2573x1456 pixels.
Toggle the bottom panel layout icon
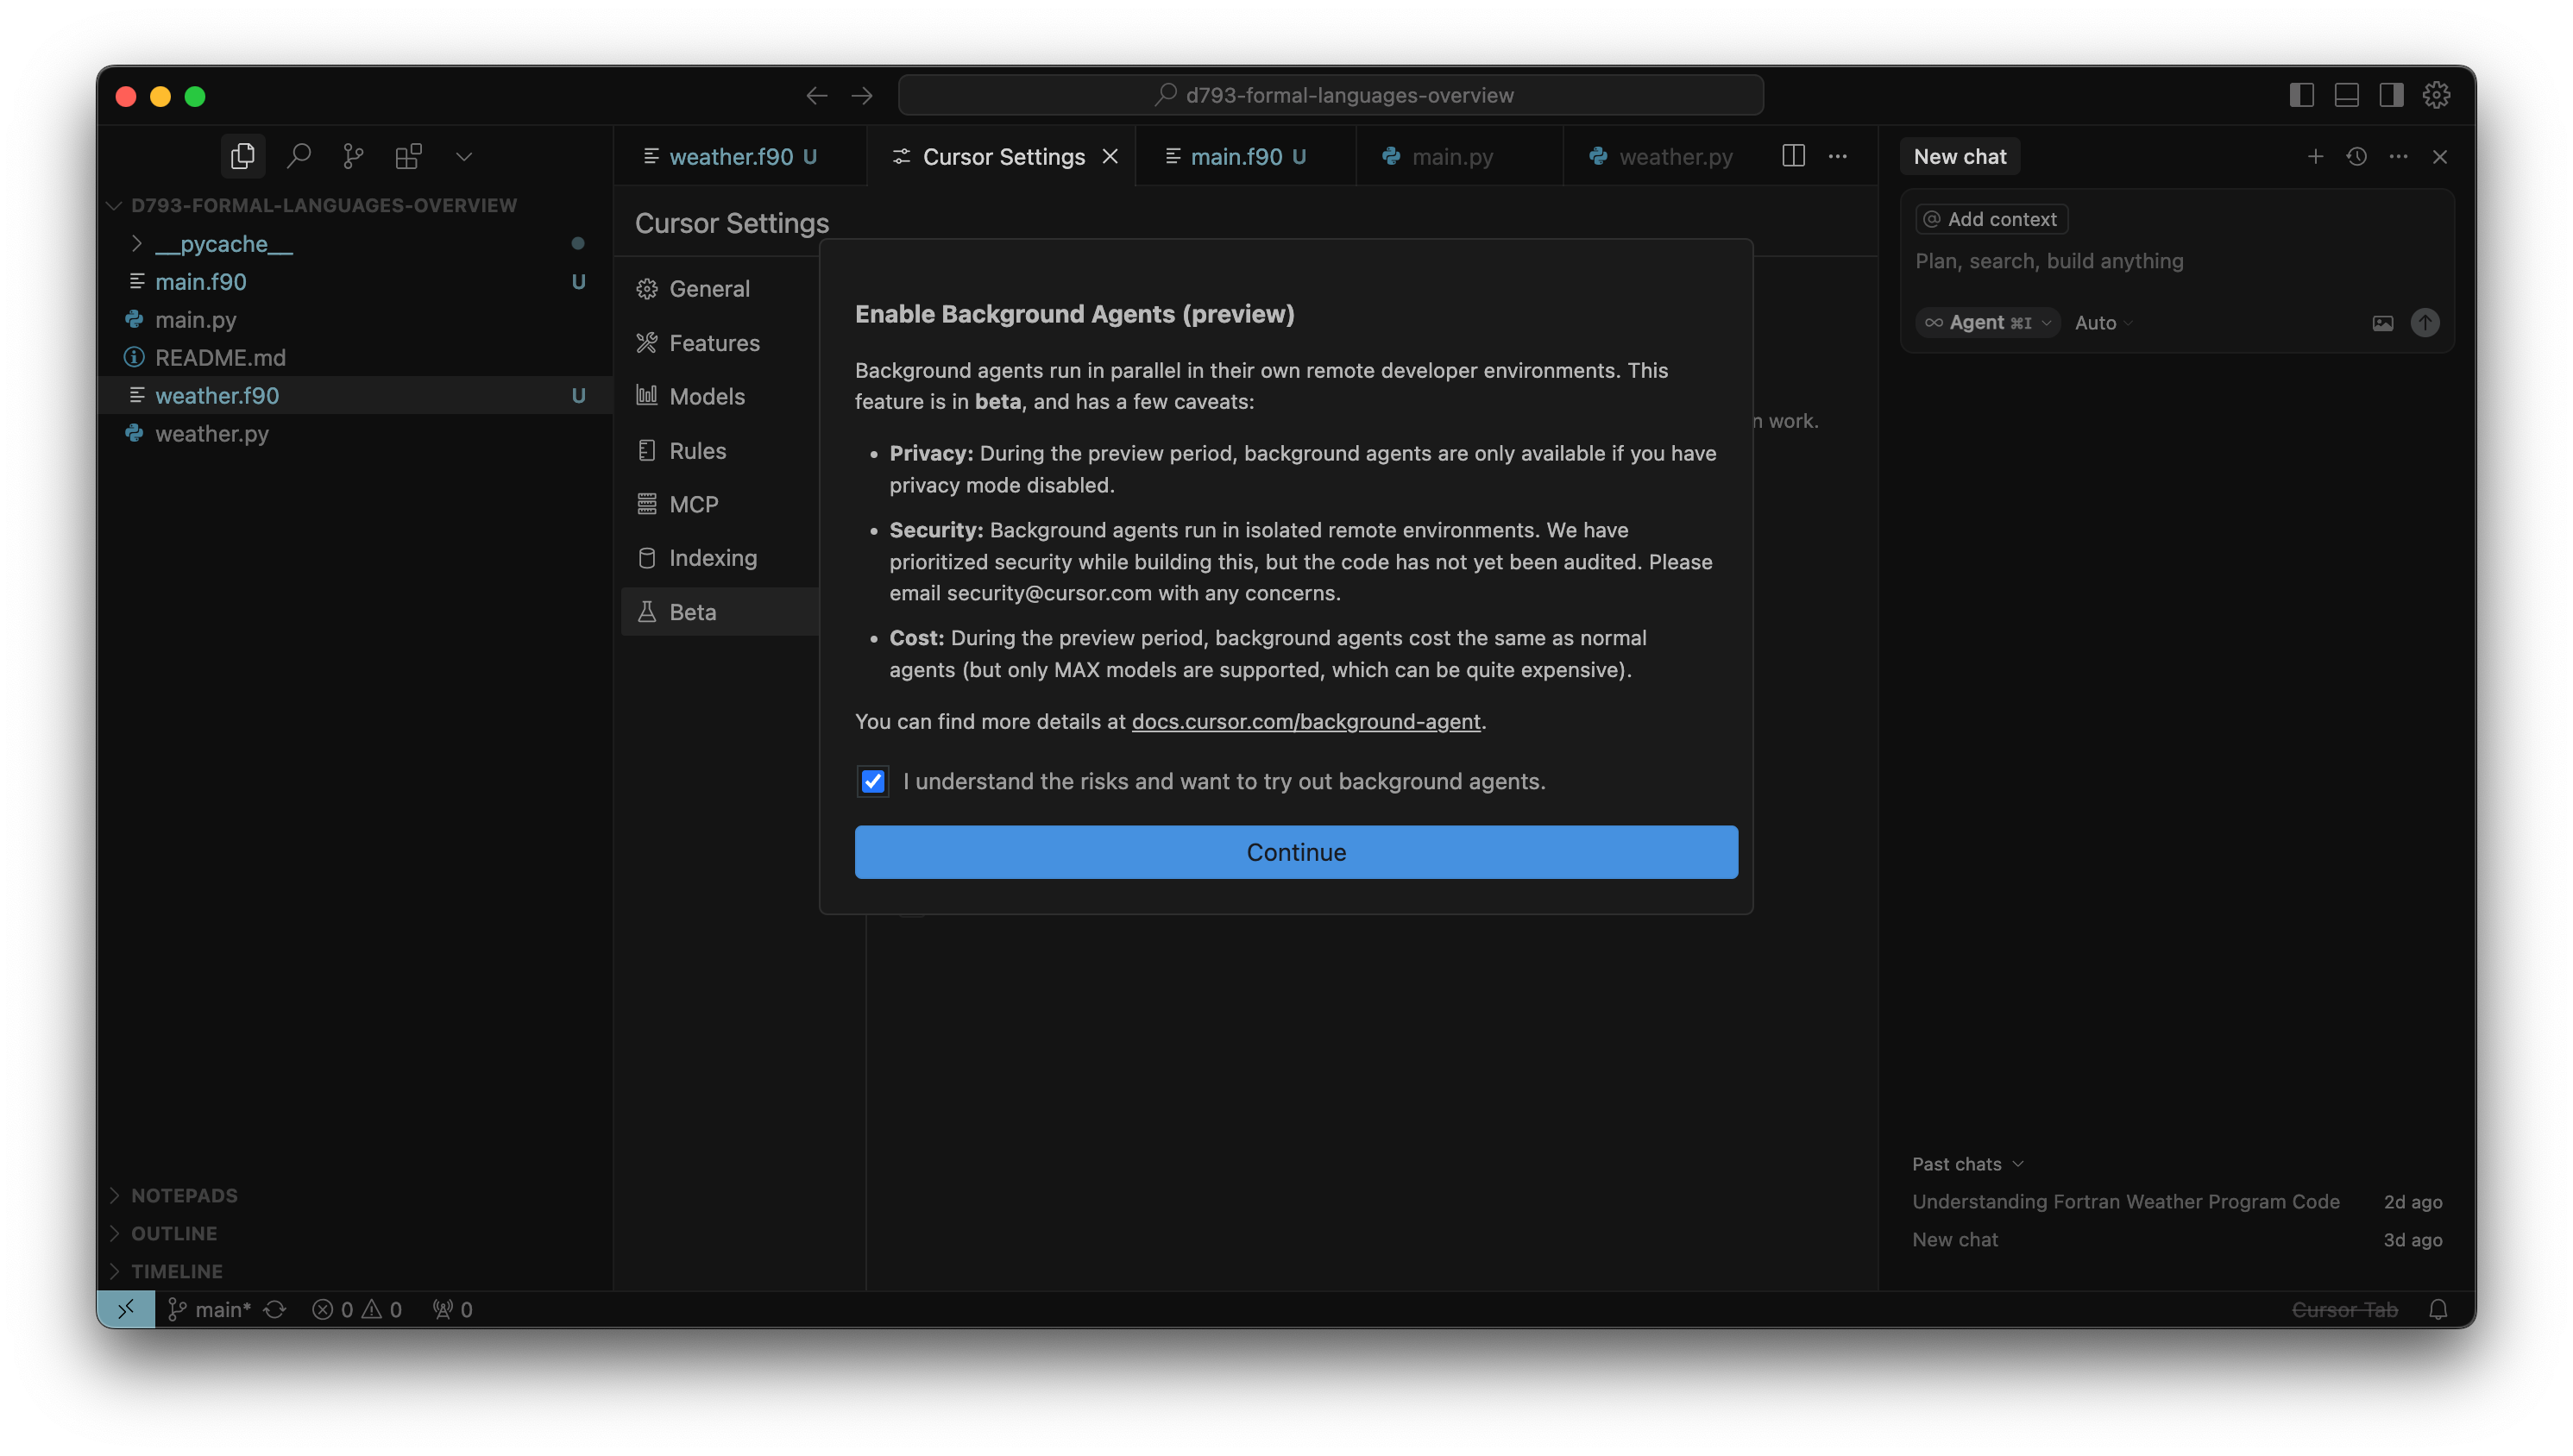[2346, 95]
